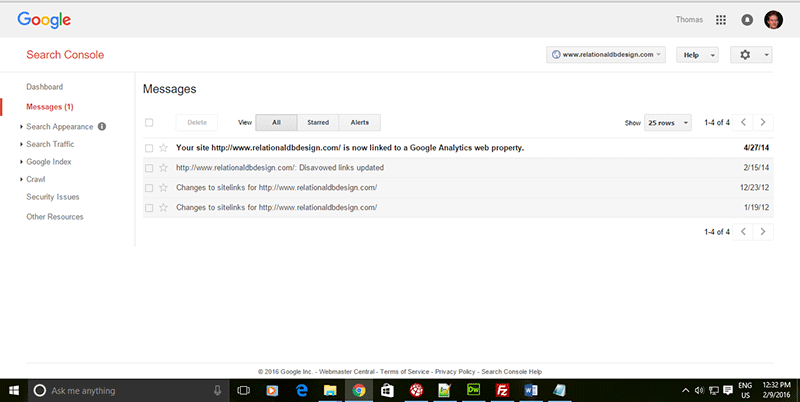Click the 4/27/14 message date
Viewport: 800px width, 402px height.
[756, 148]
